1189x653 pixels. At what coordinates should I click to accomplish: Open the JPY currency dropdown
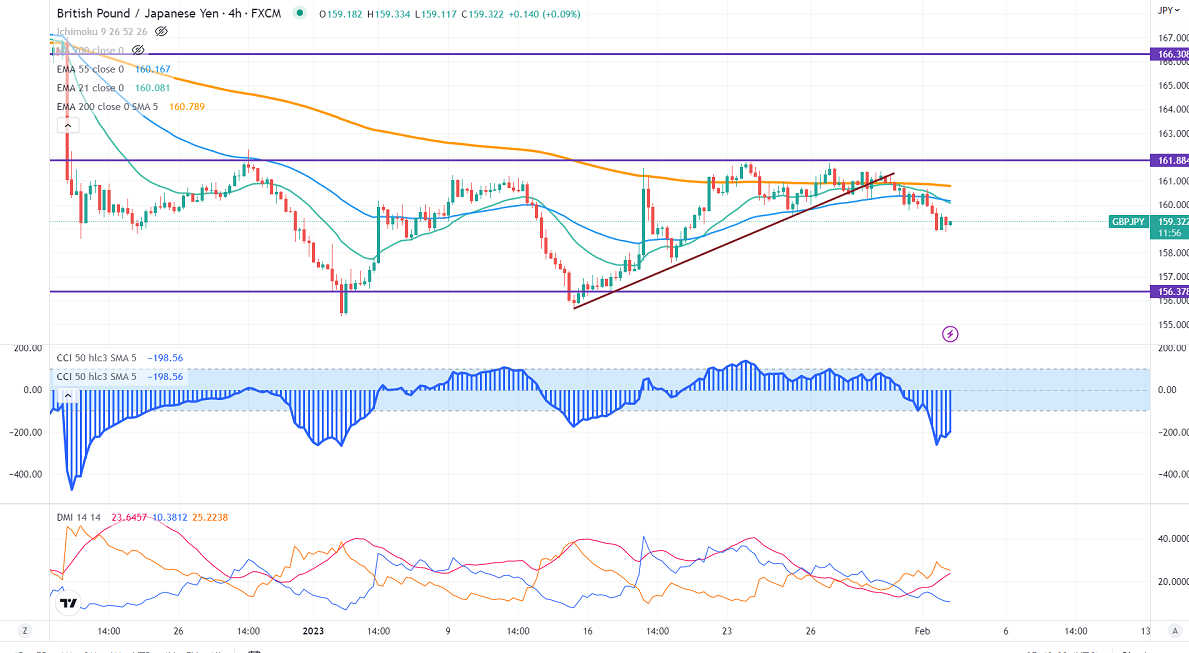1166,11
